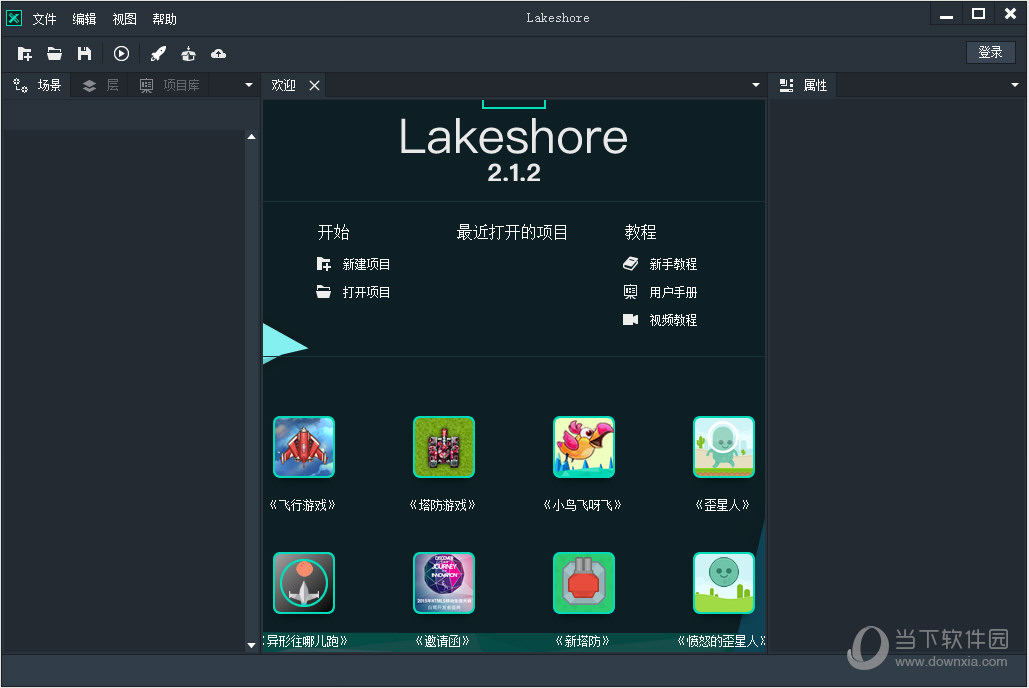Click the package export toolbar icon
This screenshot has width=1029, height=688.
click(x=188, y=54)
